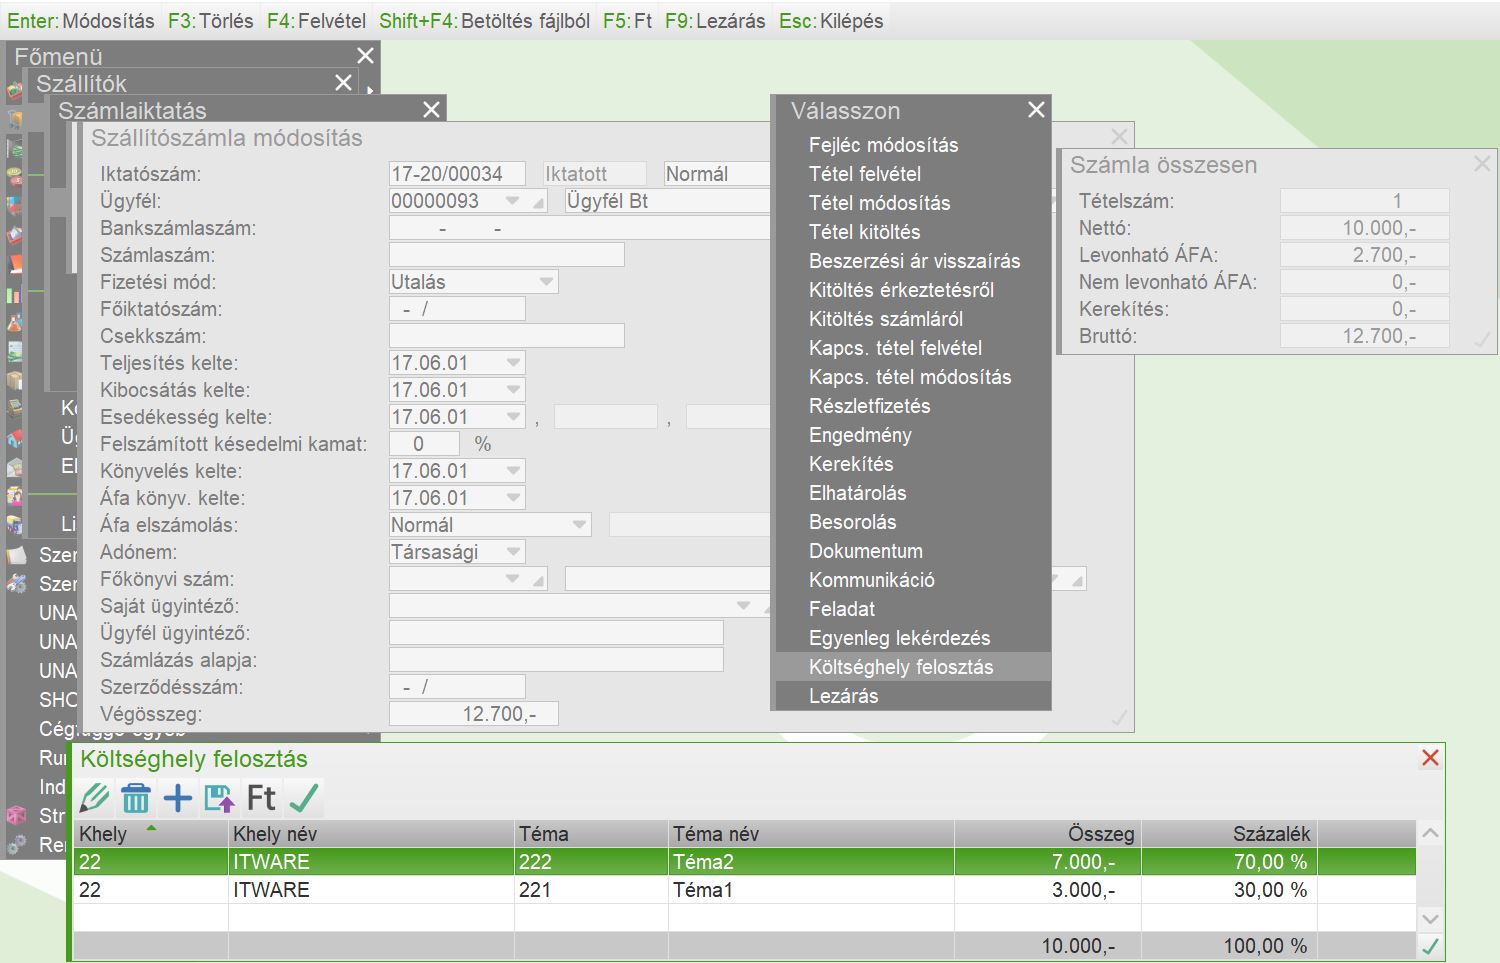The height and width of the screenshot is (963, 1500).
Task: Click the Esc: Kilépés shortcut
Action: [832, 21]
